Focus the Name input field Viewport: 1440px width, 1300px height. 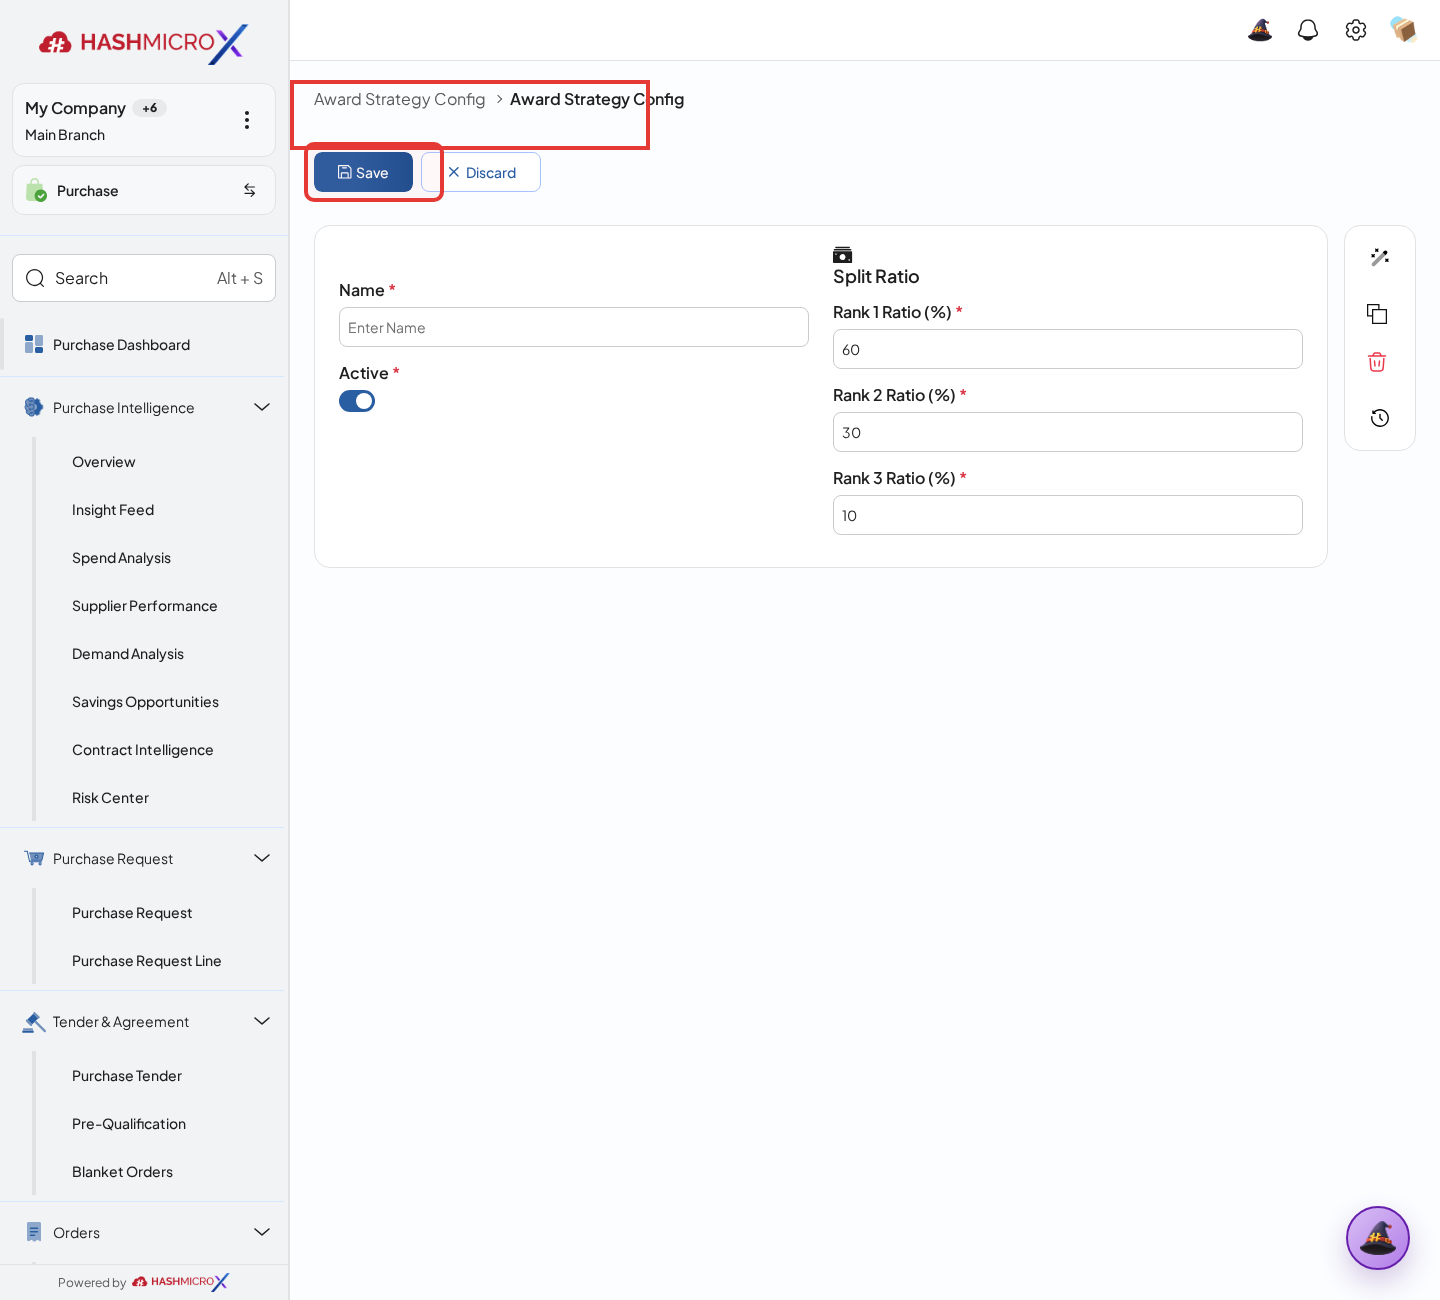click(x=574, y=327)
